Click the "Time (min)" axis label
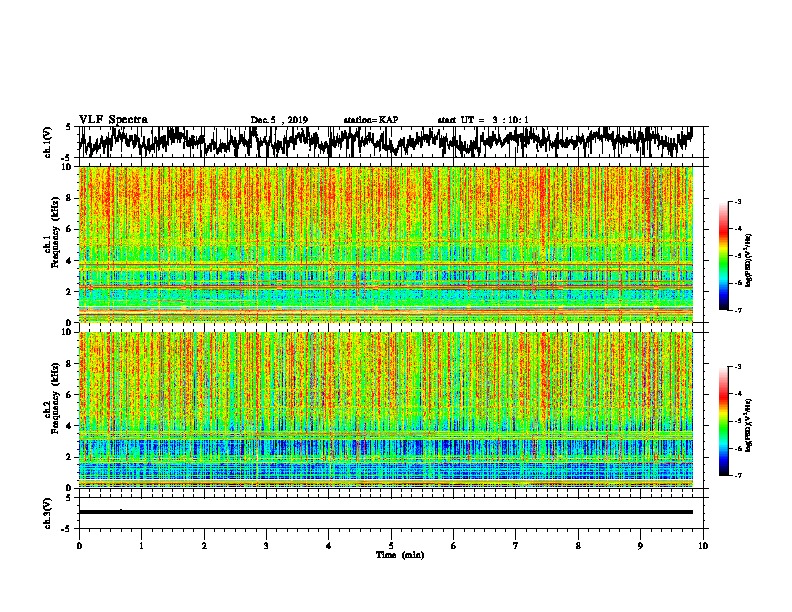 pyautogui.click(x=400, y=555)
